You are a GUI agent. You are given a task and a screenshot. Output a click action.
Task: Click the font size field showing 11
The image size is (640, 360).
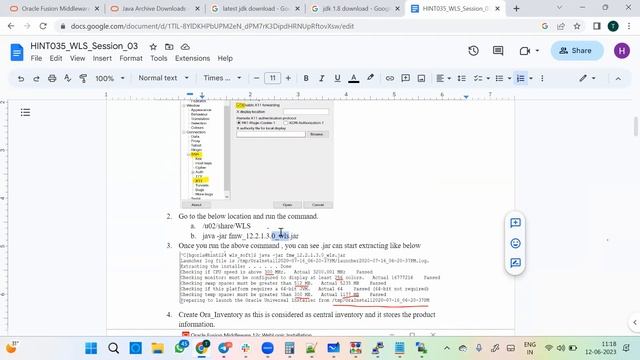[272, 78]
